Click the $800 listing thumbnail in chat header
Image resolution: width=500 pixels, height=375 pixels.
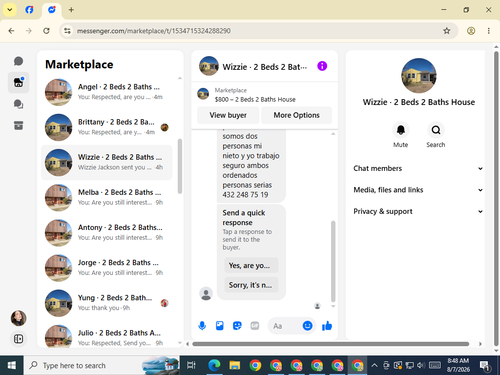pos(203,94)
